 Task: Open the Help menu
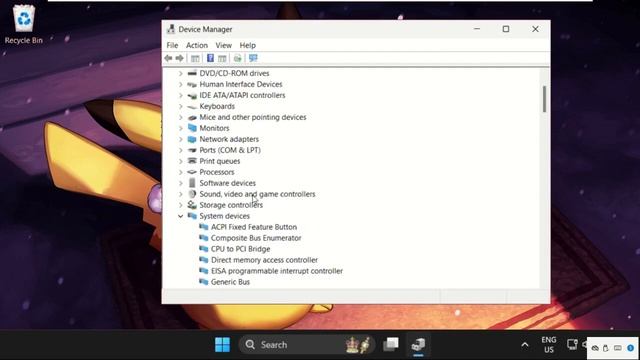coord(247,45)
